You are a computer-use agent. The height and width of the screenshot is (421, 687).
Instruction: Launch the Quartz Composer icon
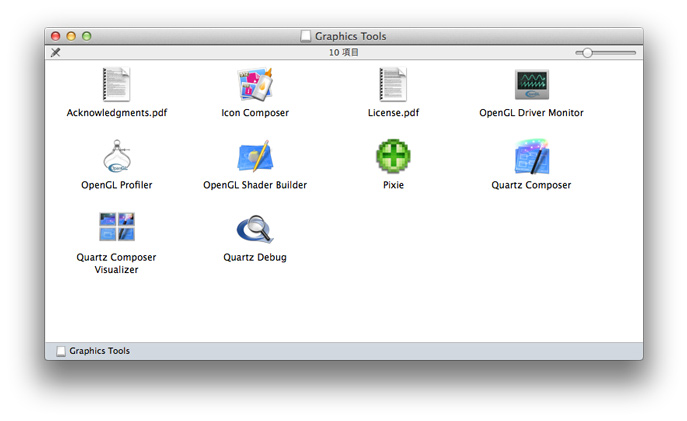point(531,156)
